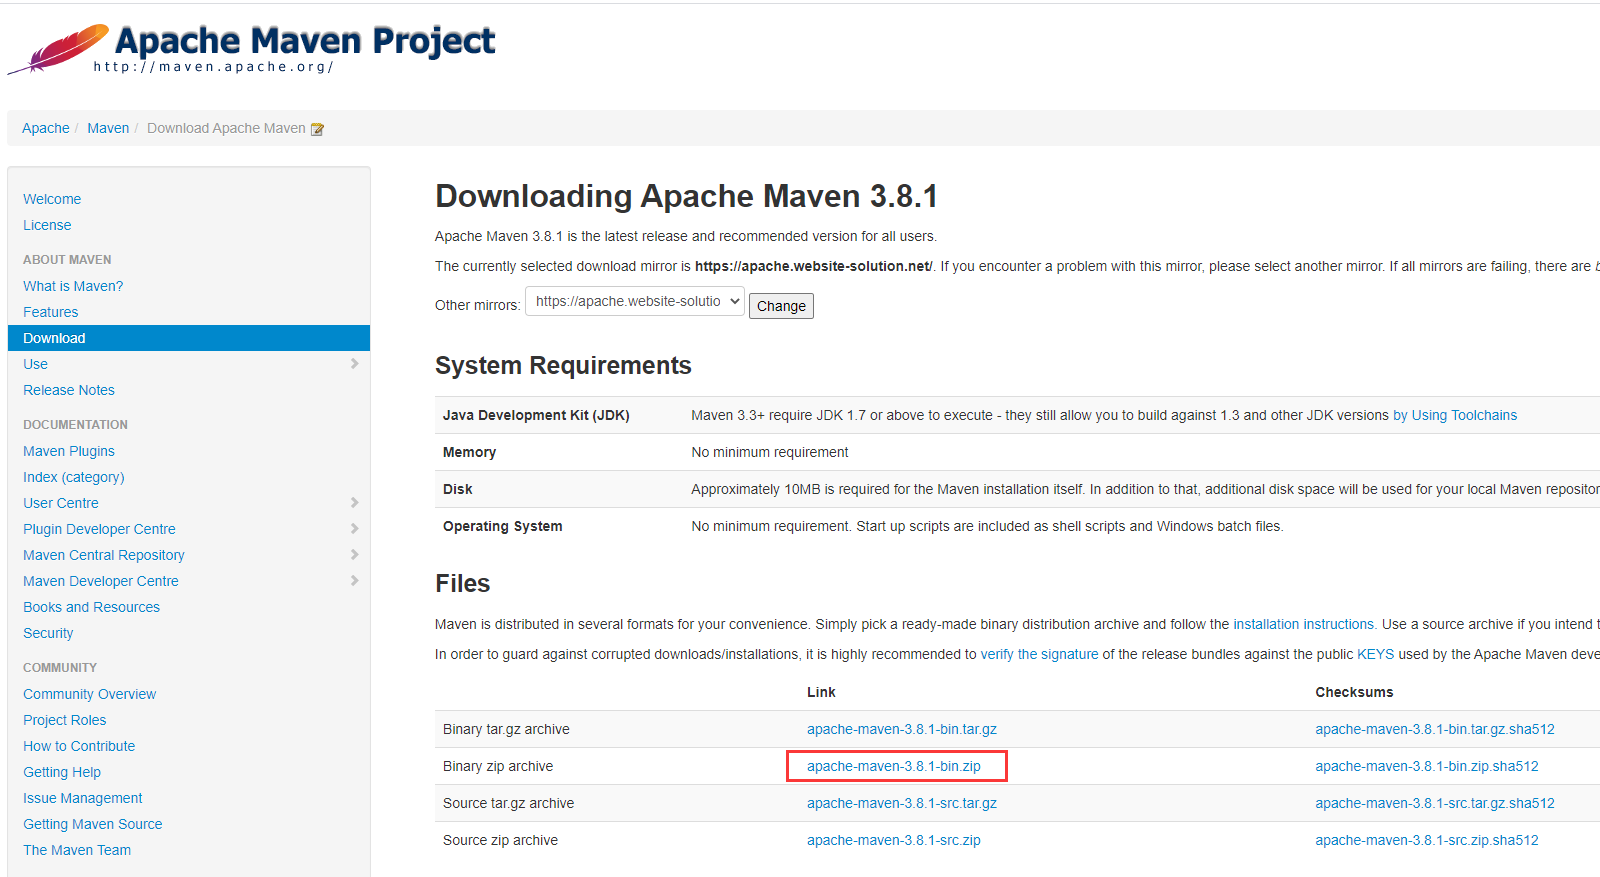The image size is (1600, 877).
Task: Open What is Maven? page
Action: coord(73,286)
